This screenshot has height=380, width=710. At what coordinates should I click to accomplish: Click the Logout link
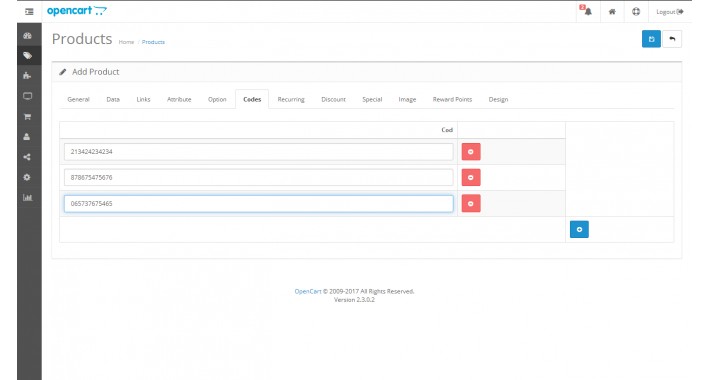670,12
